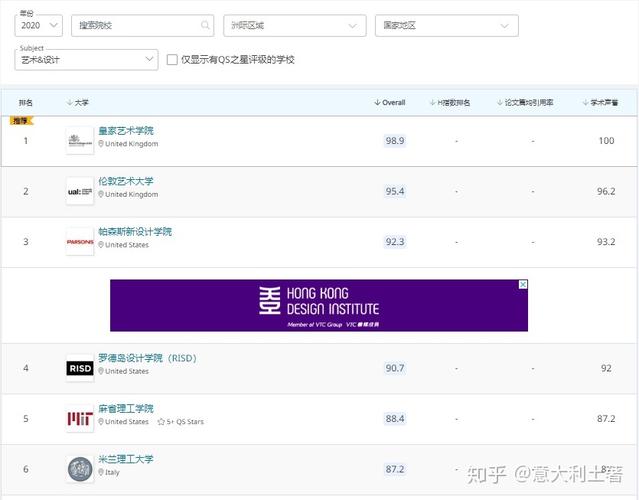Click United Kingdom under 伦敦艺术大学

coord(131,194)
